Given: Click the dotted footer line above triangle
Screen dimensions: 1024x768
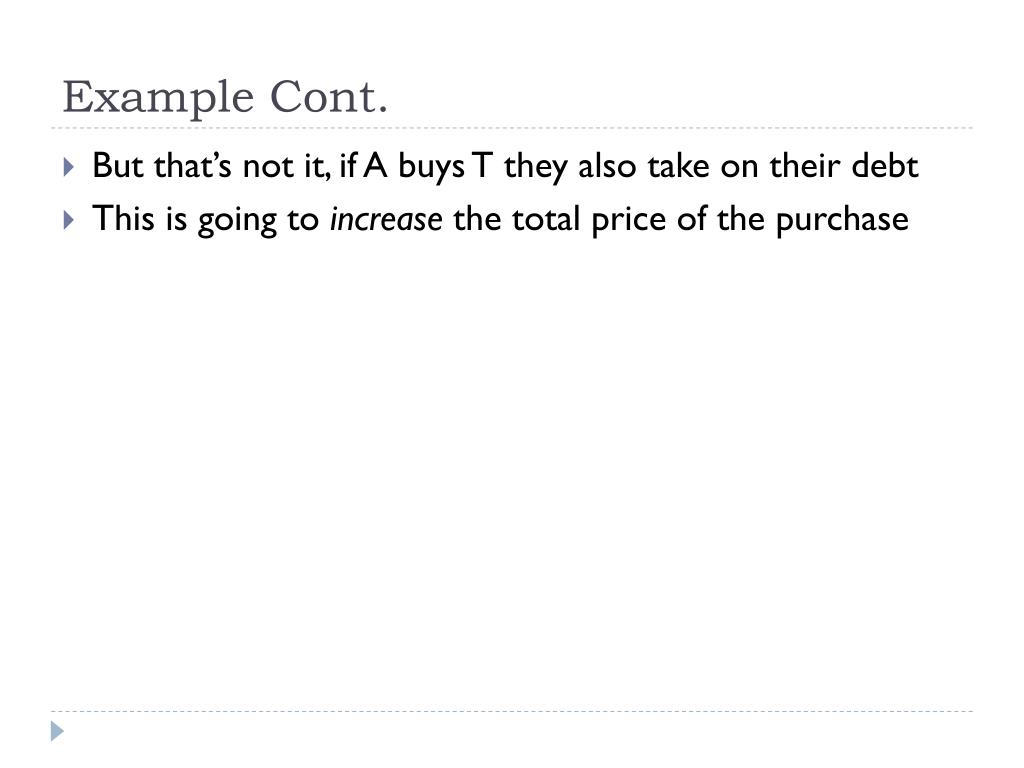Looking at the screenshot, I should coord(512,711).
